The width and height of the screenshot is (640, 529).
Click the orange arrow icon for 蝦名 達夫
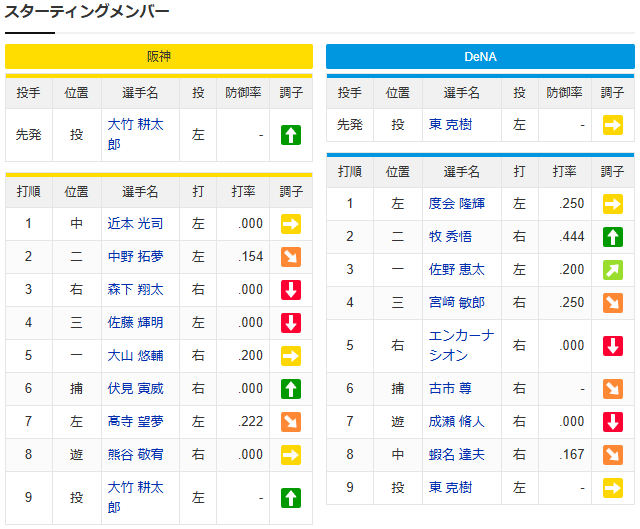[613, 455]
